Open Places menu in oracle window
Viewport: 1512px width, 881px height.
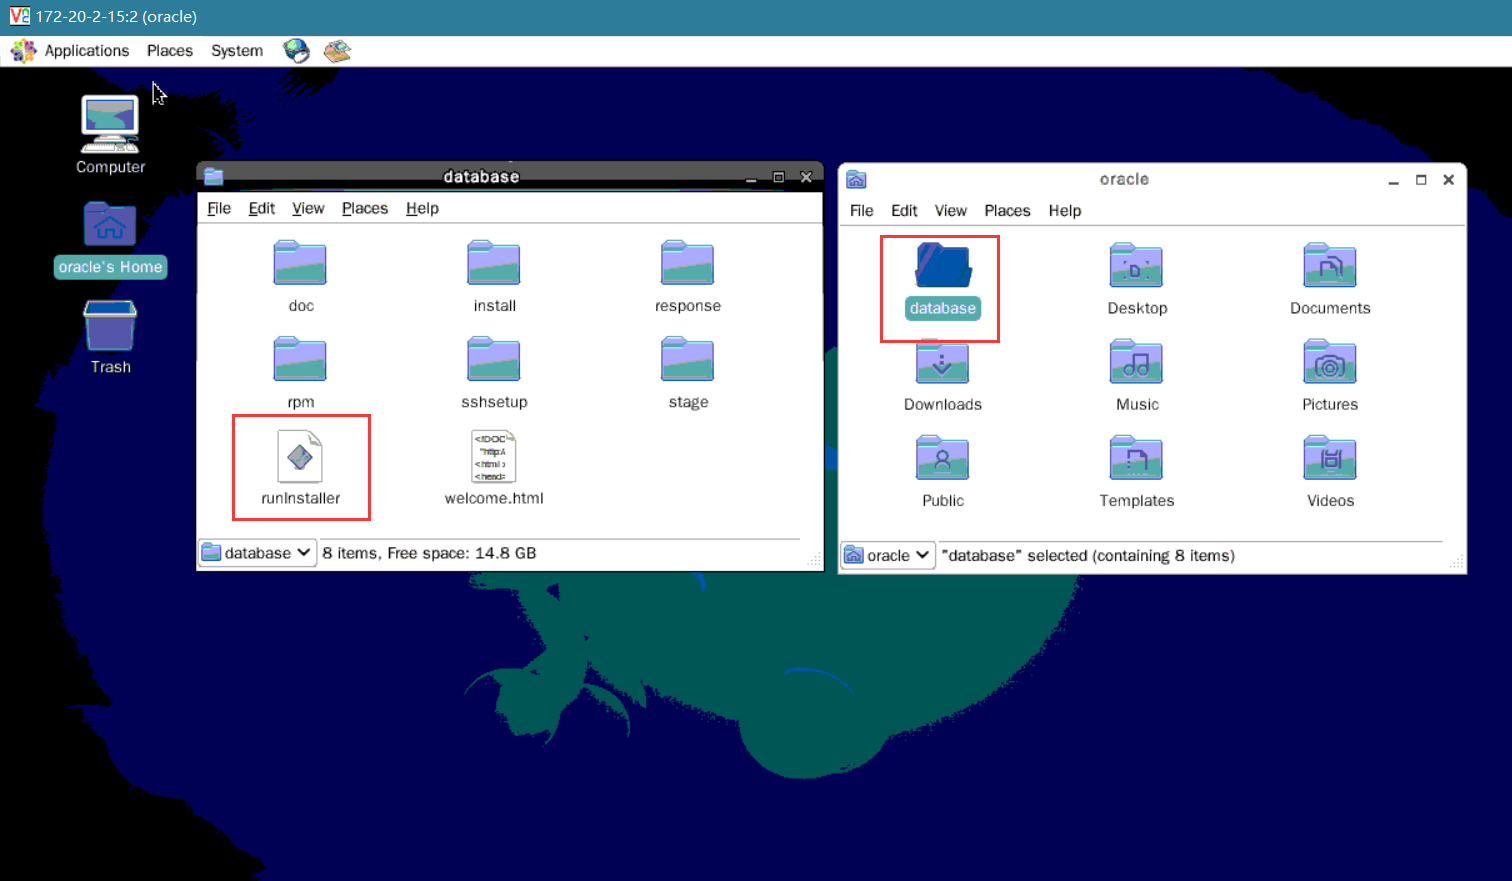(1007, 210)
